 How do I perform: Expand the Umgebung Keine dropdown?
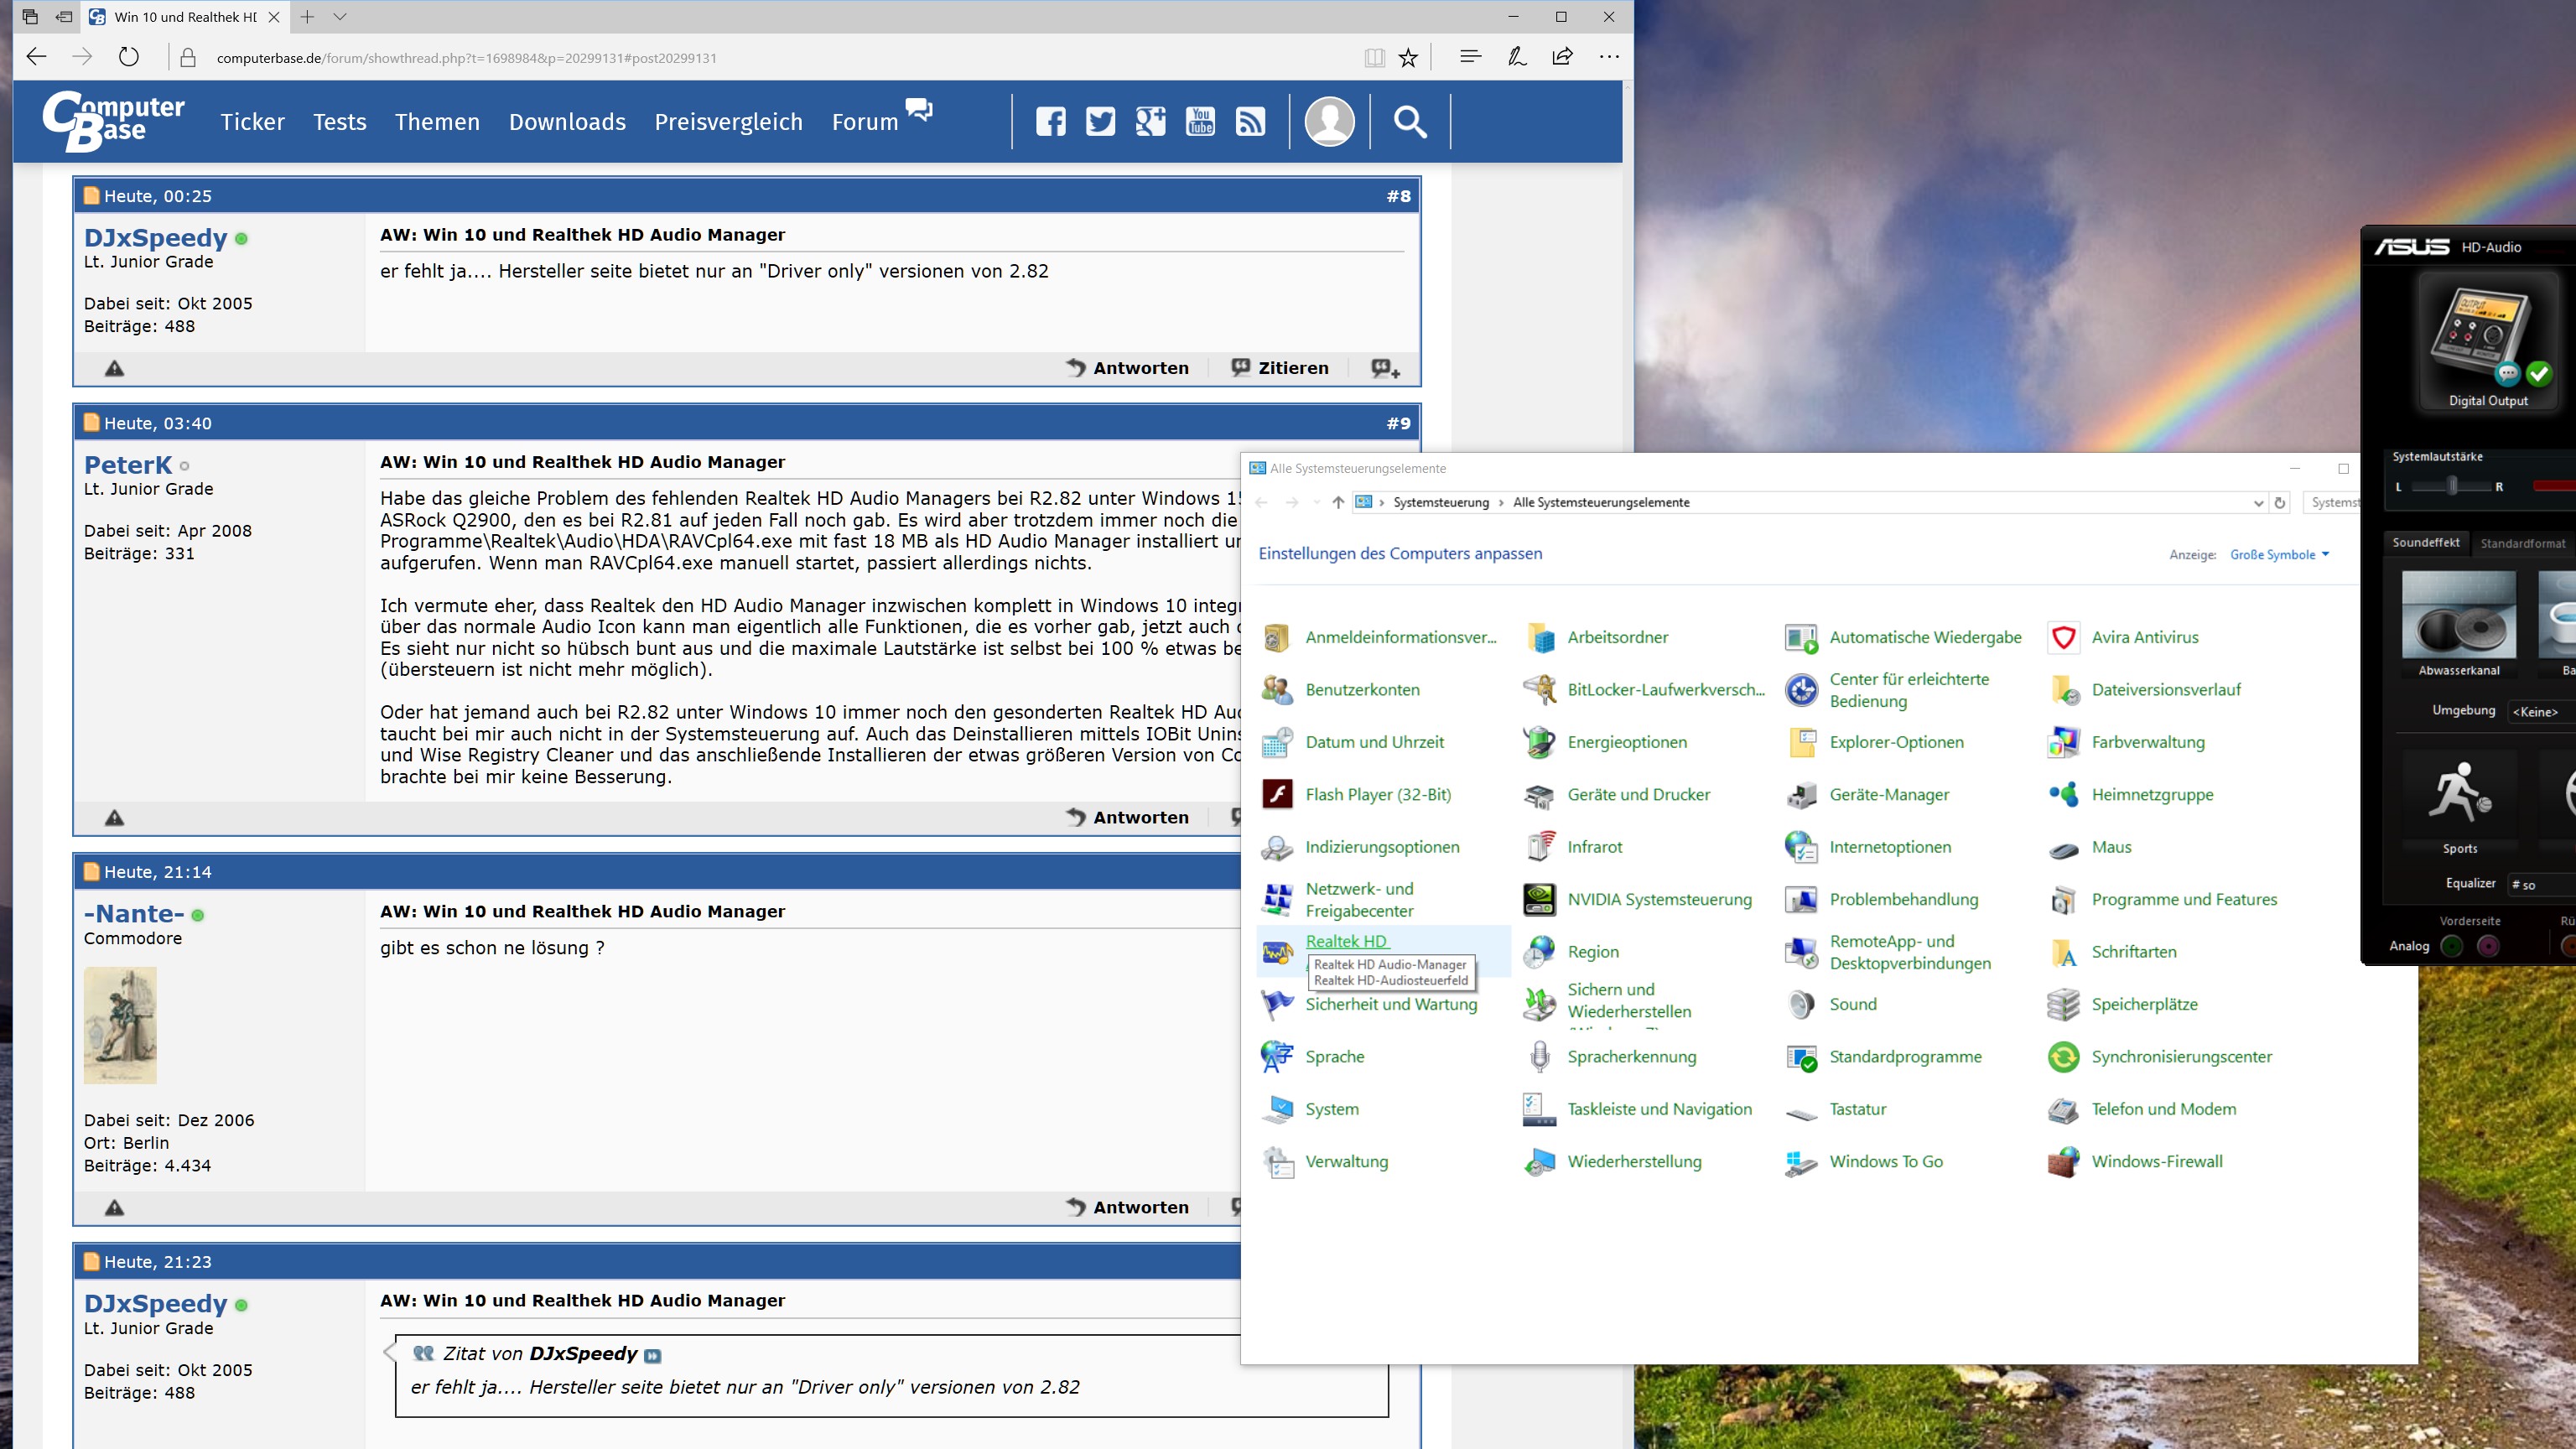2539,712
